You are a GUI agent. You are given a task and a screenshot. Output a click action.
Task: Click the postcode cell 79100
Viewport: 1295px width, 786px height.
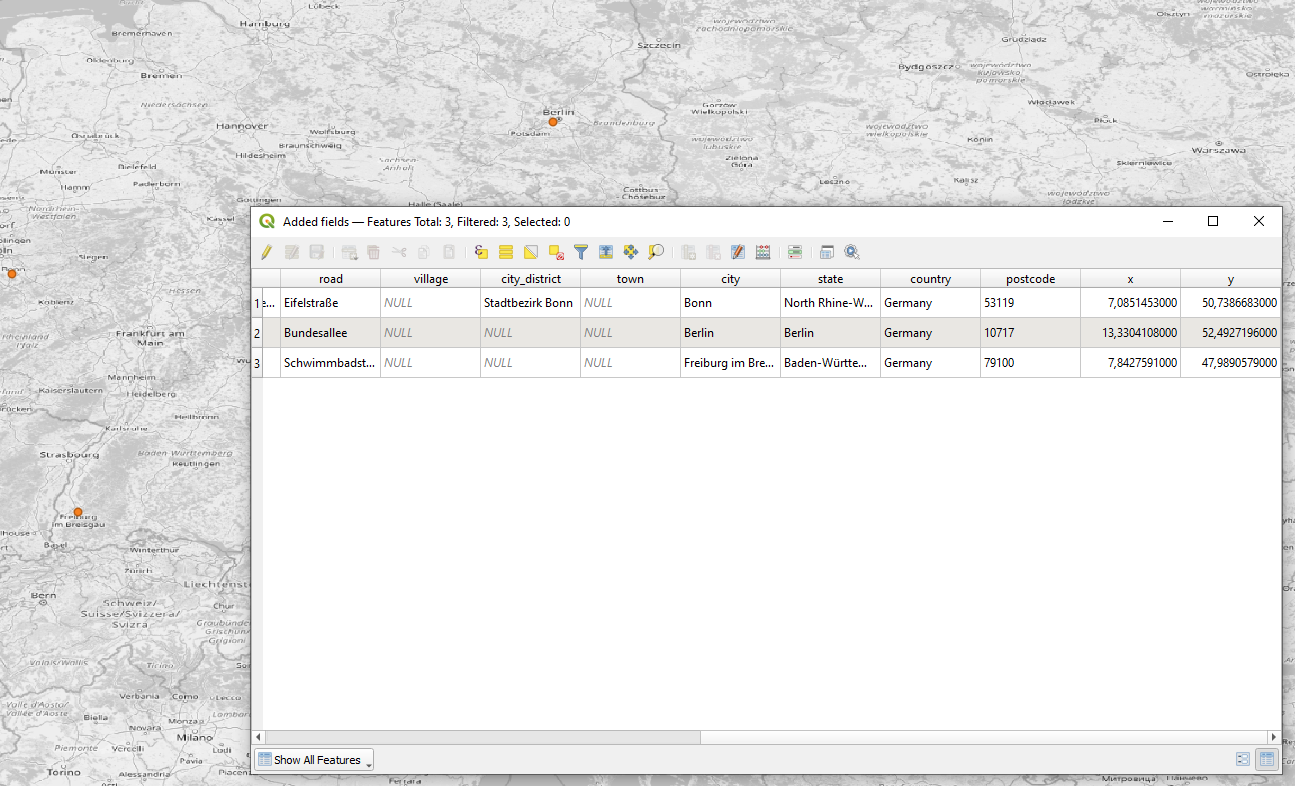click(x=1031, y=363)
